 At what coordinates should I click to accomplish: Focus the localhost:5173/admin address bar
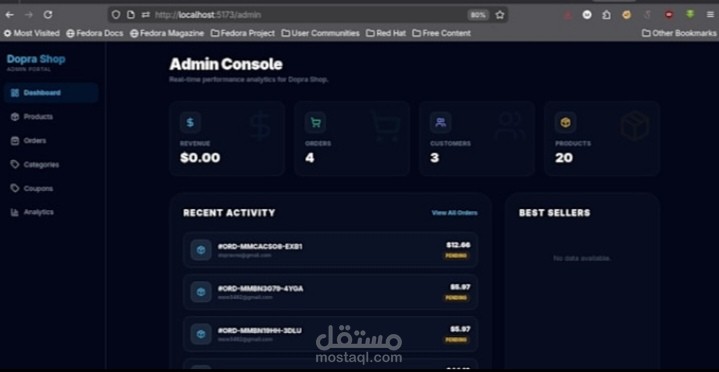coord(307,15)
